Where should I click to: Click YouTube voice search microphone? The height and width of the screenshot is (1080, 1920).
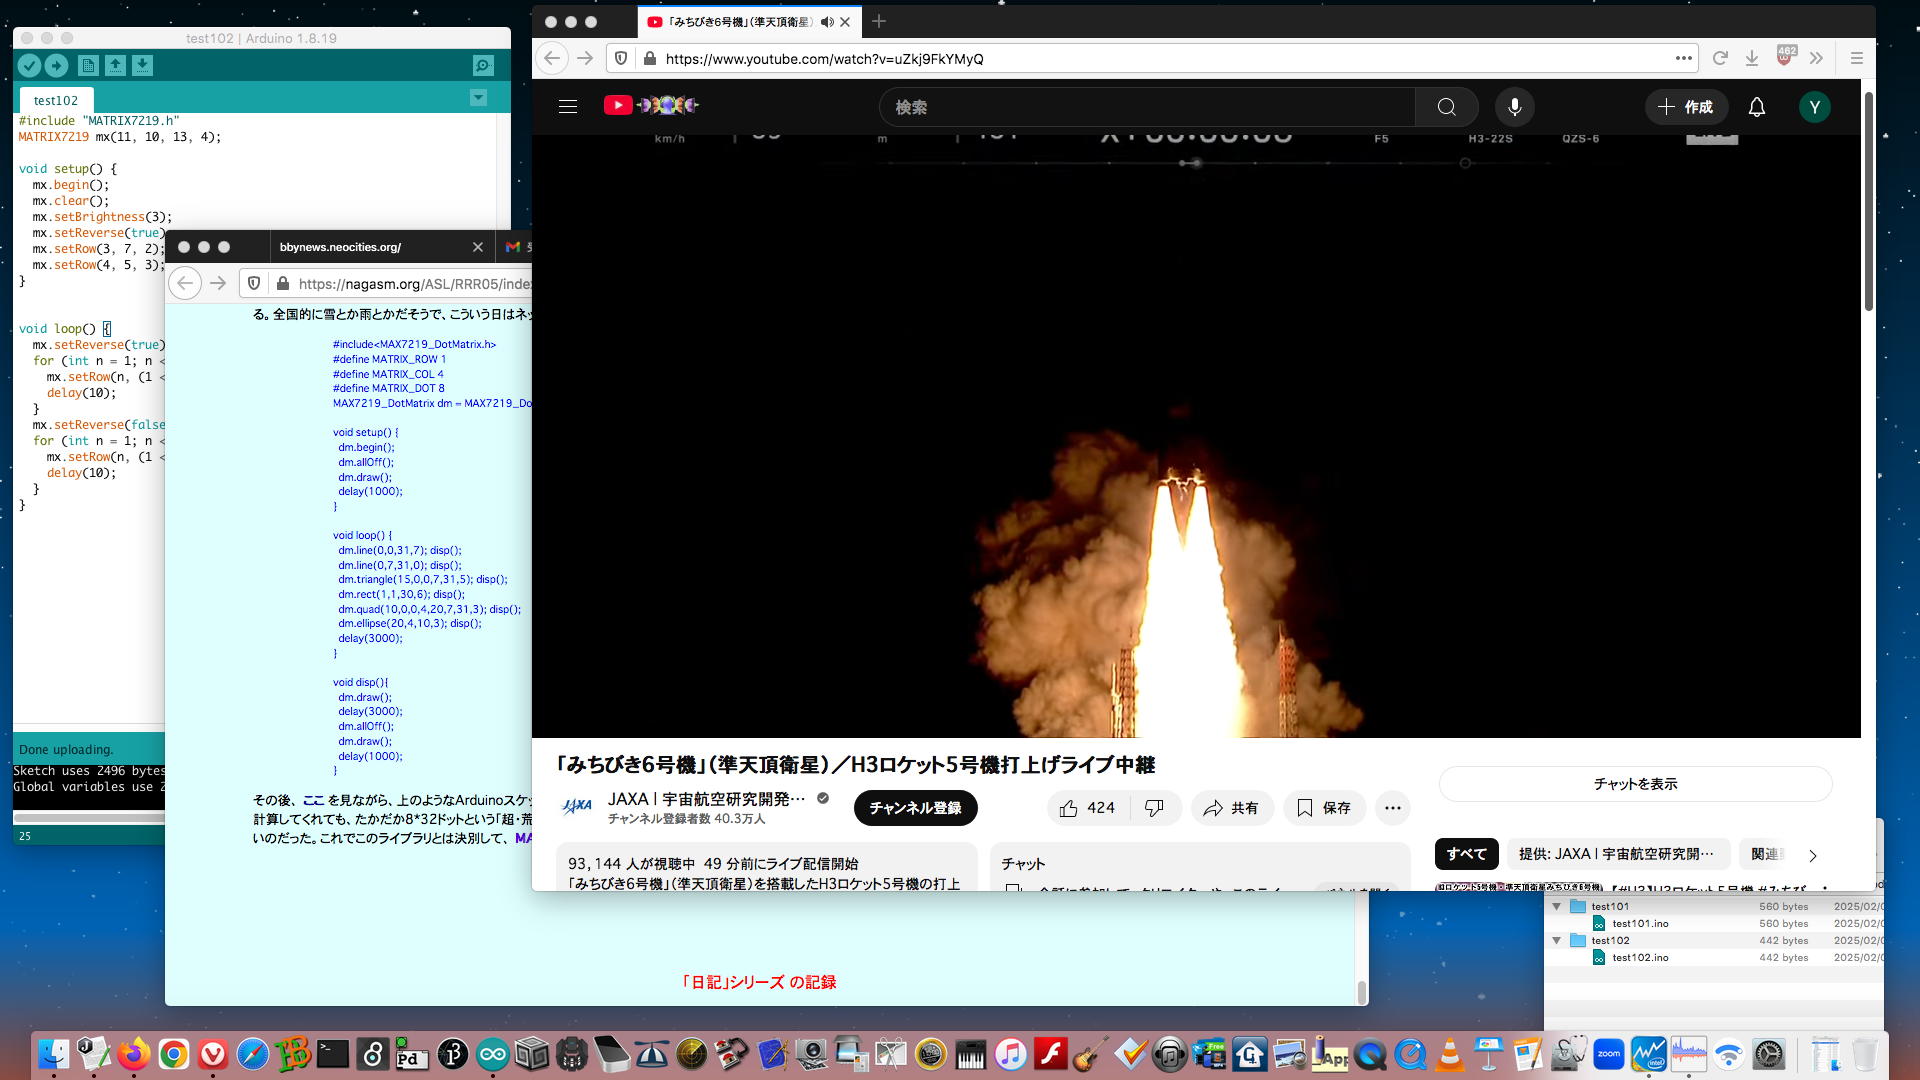1514,107
